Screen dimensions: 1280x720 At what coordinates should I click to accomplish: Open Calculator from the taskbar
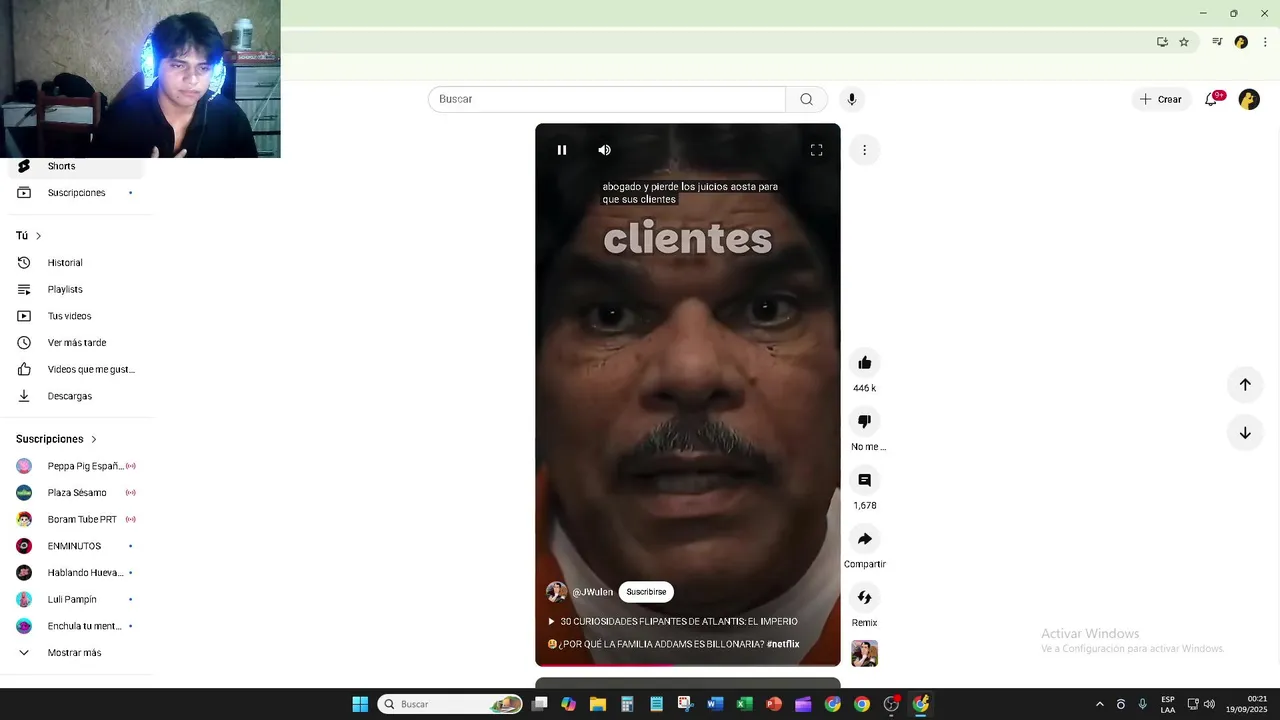[x=627, y=704]
